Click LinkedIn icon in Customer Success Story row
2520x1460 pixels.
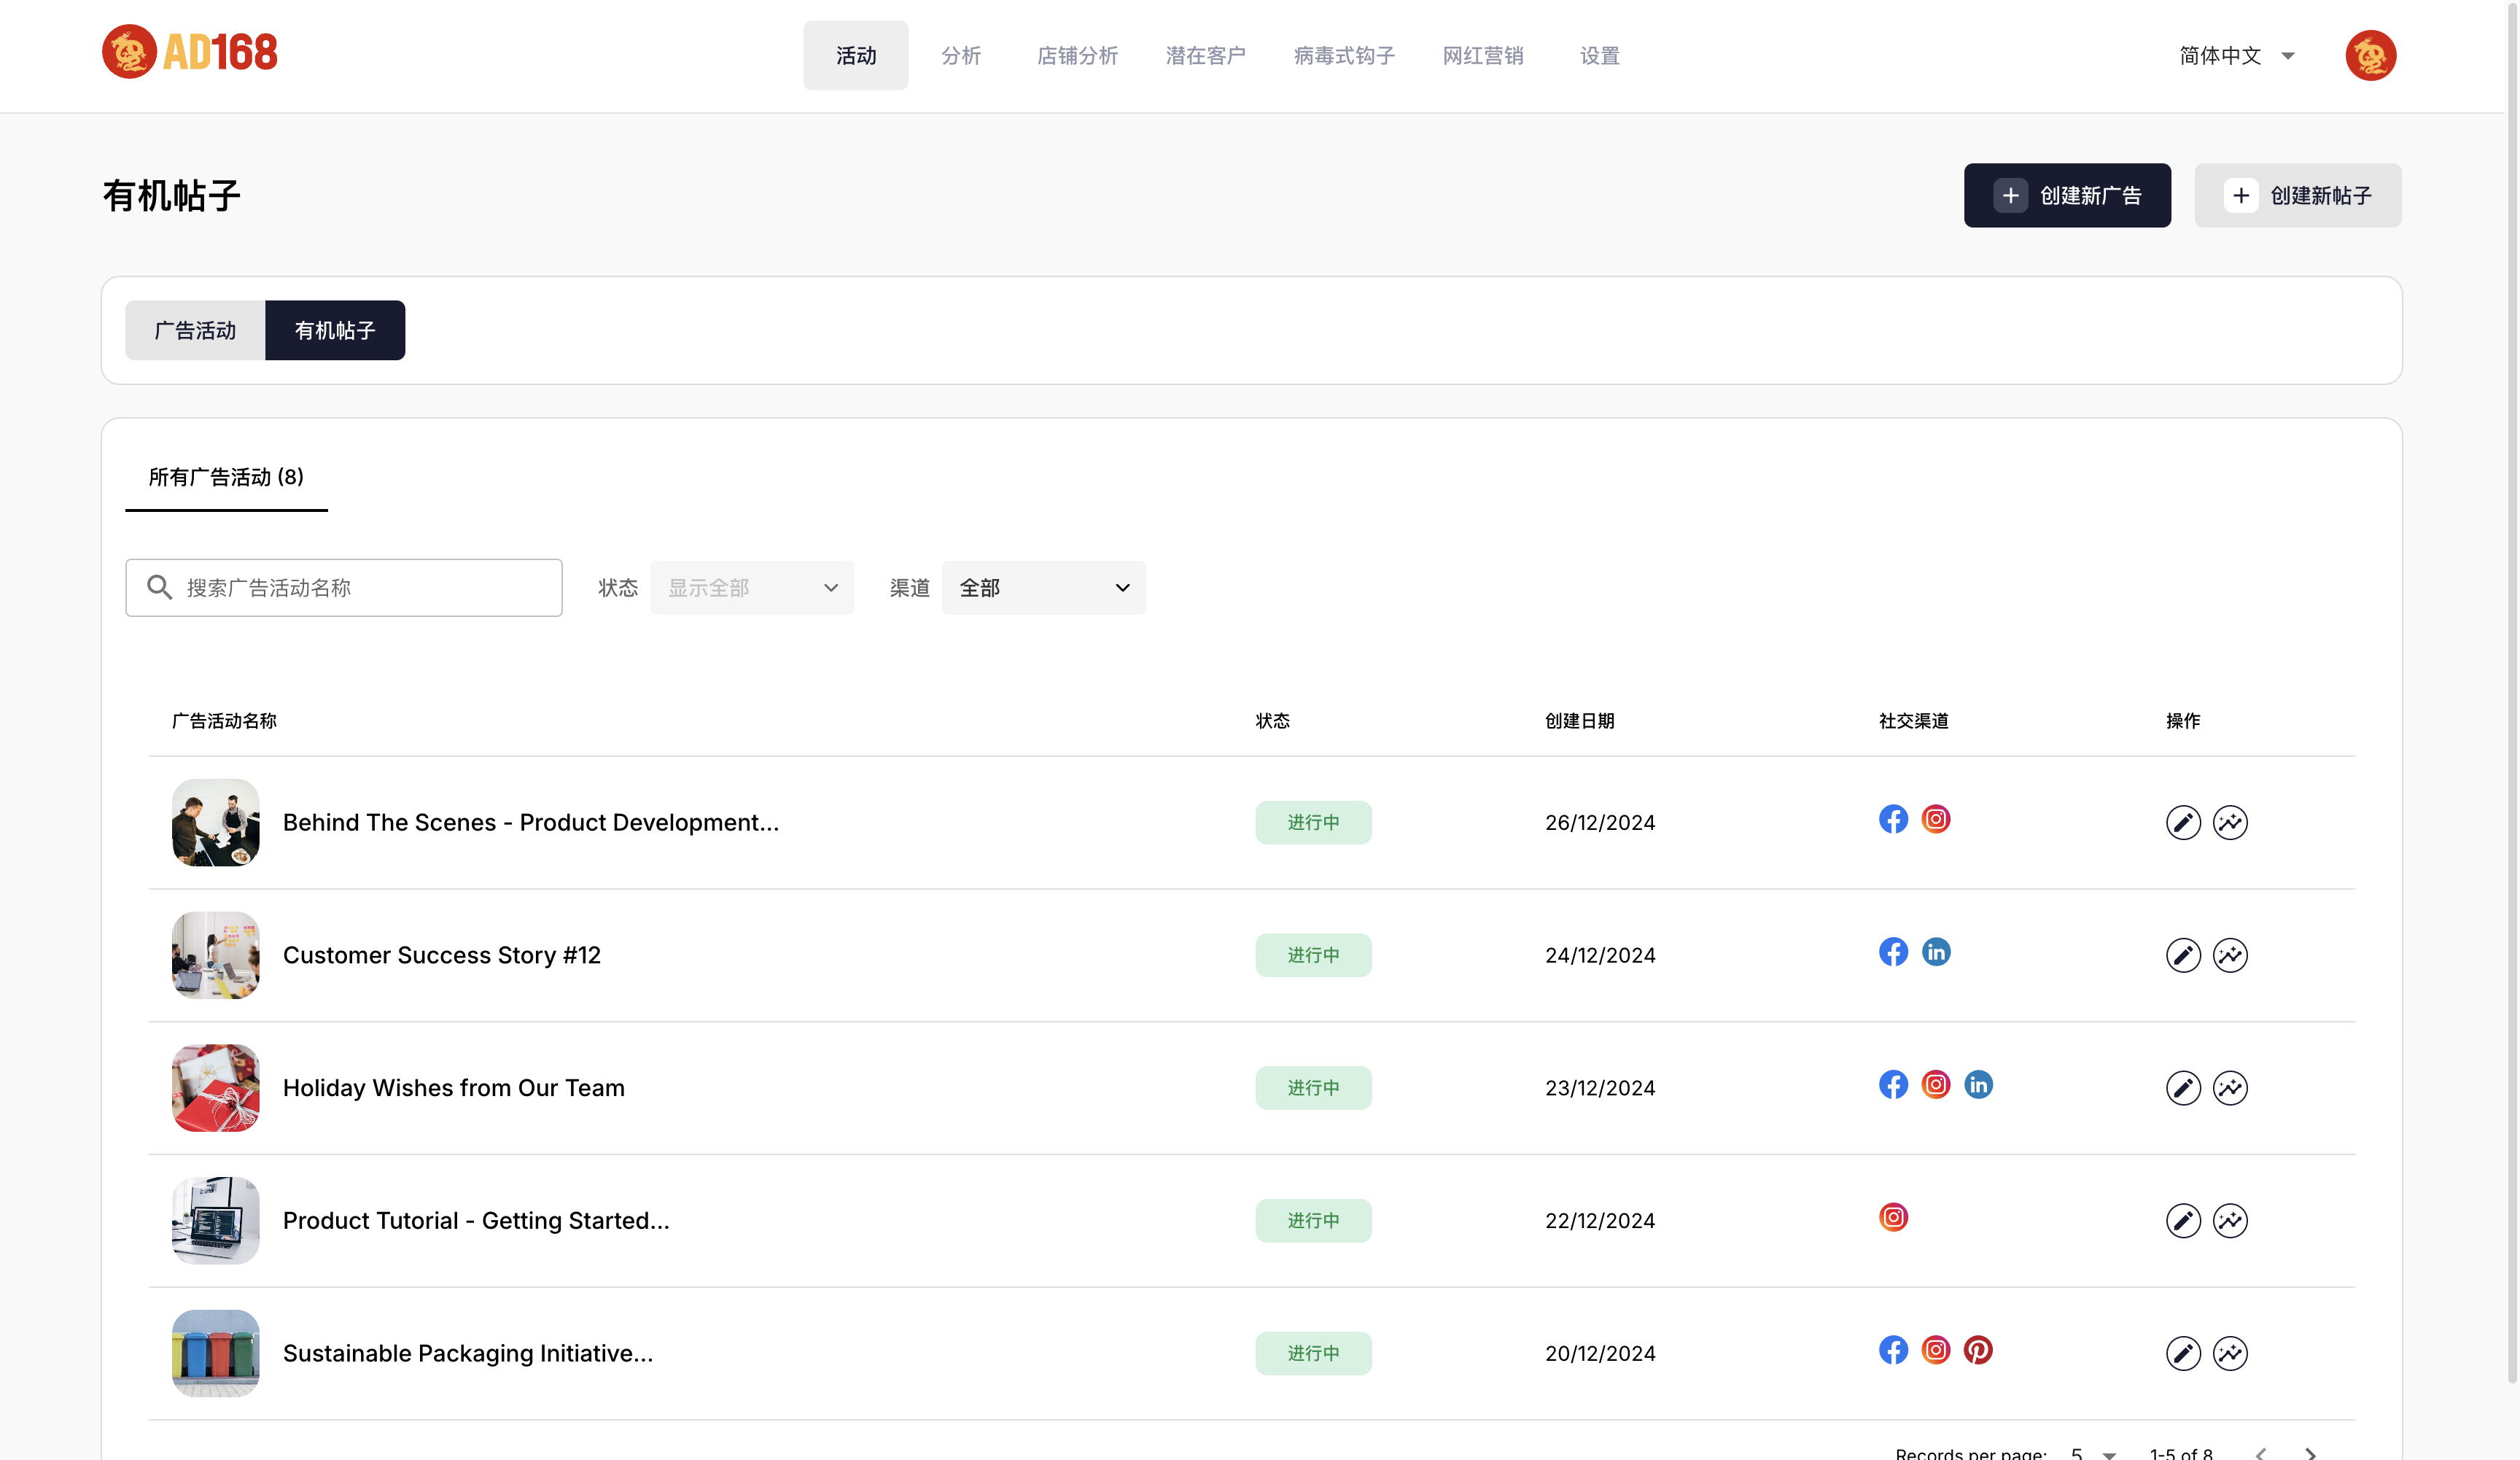pos(1936,952)
